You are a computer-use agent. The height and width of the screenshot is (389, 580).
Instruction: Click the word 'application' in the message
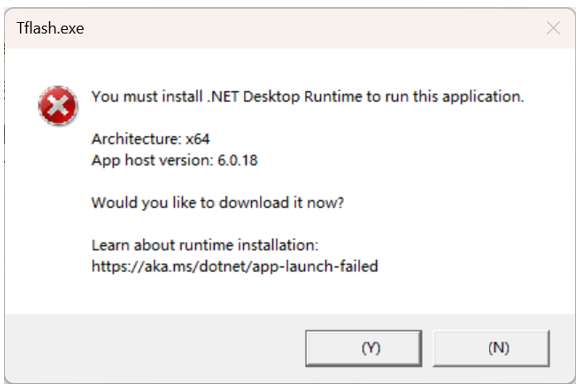click(483, 97)
